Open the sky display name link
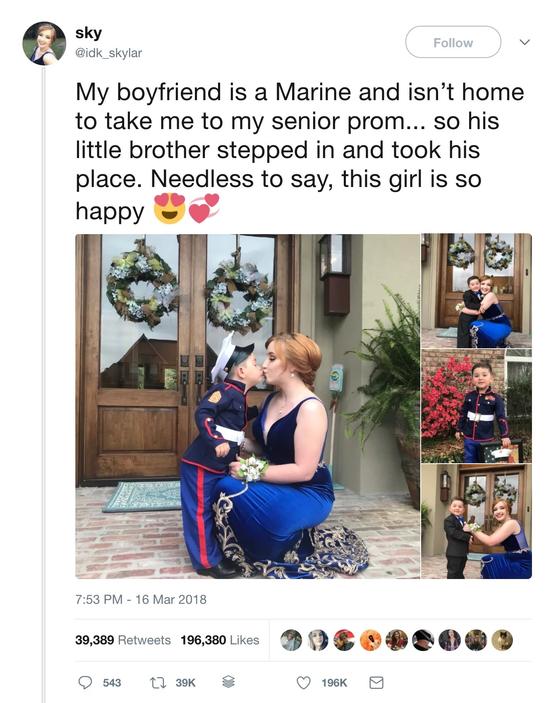 click(x=88, y=33)
